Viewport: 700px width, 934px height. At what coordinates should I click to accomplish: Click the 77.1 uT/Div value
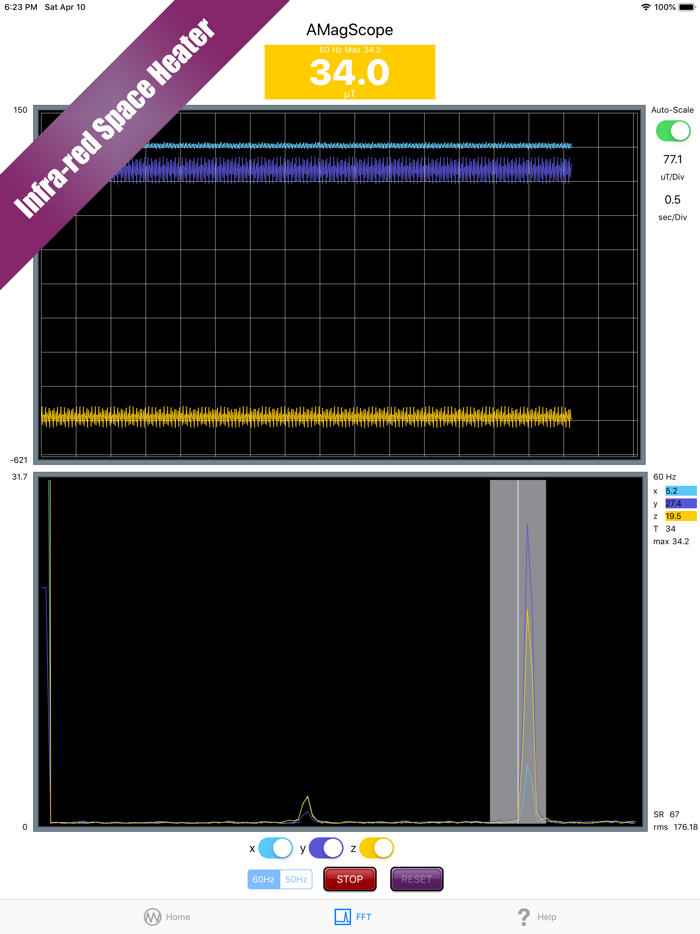[673, 160]
